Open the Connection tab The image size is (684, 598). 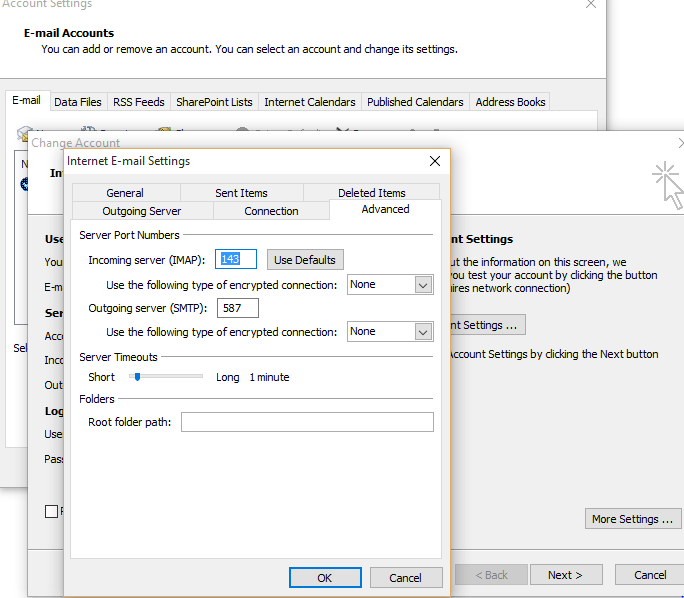271,211
